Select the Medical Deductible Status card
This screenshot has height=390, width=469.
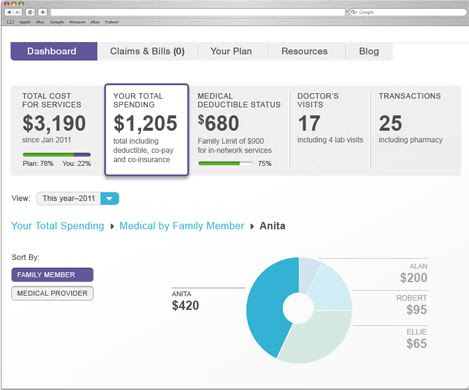click(x=239, y=130)
